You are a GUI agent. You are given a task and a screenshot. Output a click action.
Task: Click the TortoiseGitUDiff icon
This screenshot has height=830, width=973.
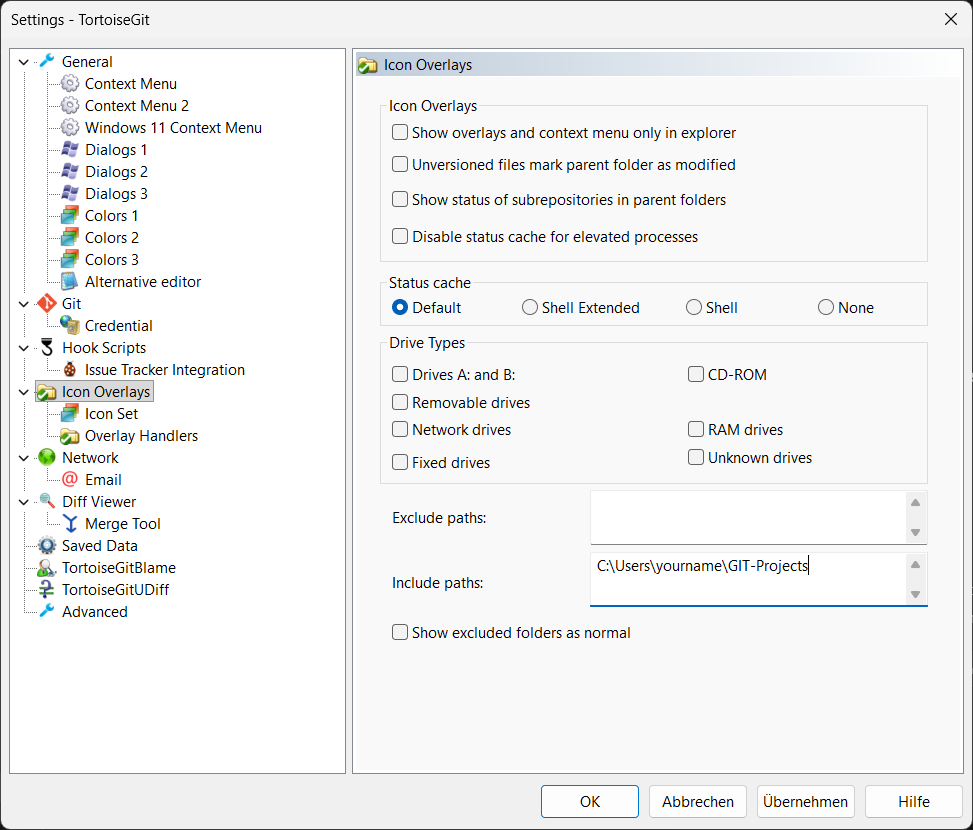coord(47,590)
